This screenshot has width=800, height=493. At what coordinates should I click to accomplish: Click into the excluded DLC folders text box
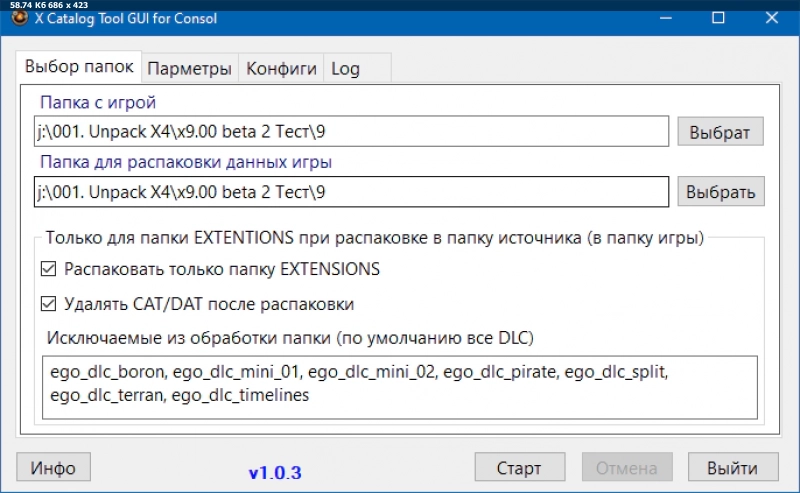(x=398, y=385)
